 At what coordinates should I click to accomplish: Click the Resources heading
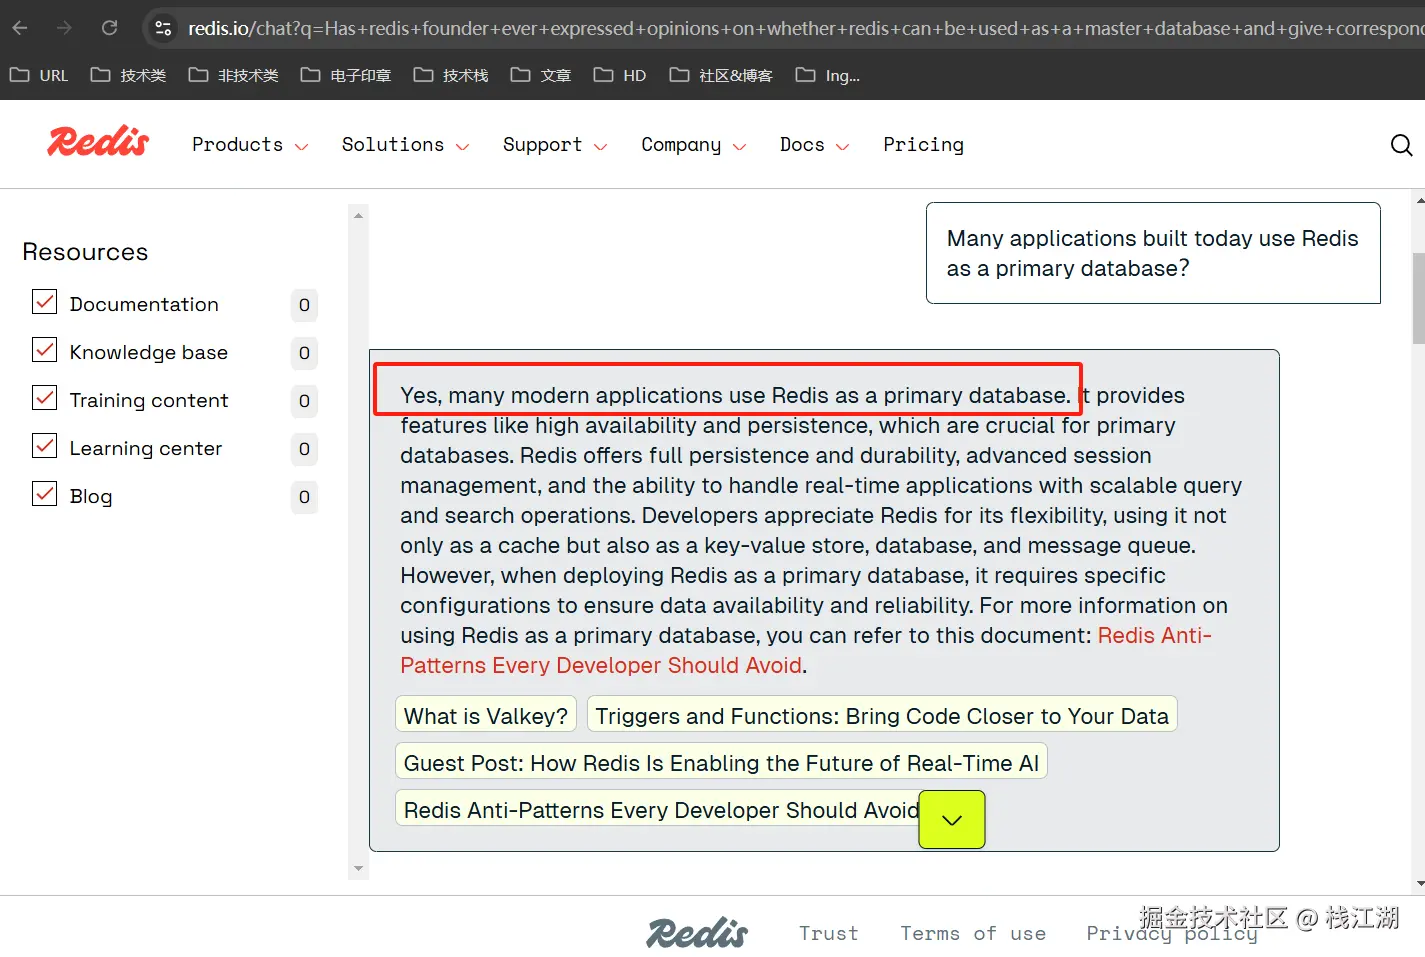click(85, 252)
